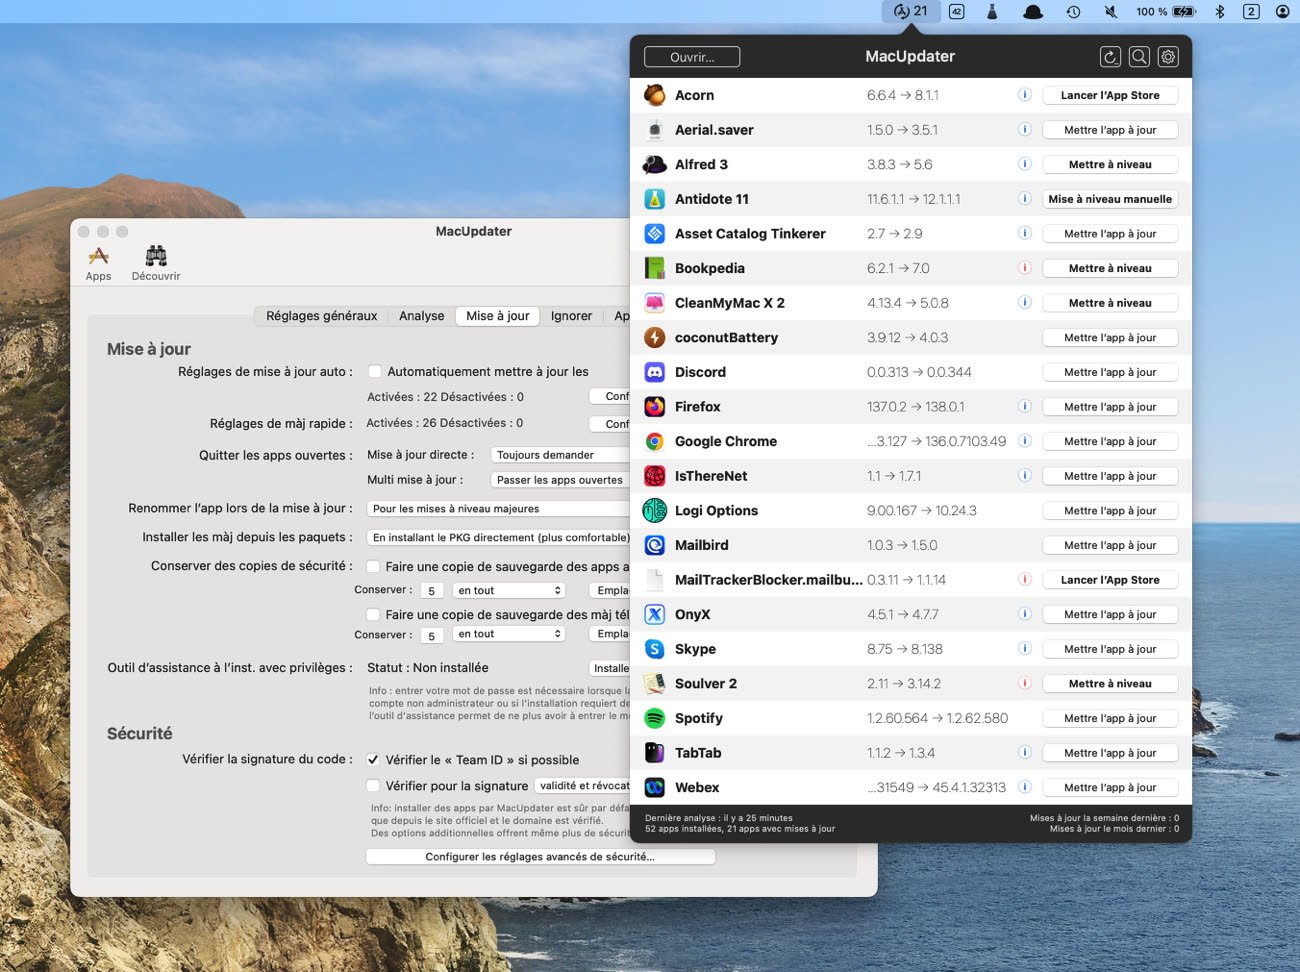Screen dimensions: 1300x972
Task: Open the gear settings icon in MacUpdater popup
Action: tap(1168, 57)
